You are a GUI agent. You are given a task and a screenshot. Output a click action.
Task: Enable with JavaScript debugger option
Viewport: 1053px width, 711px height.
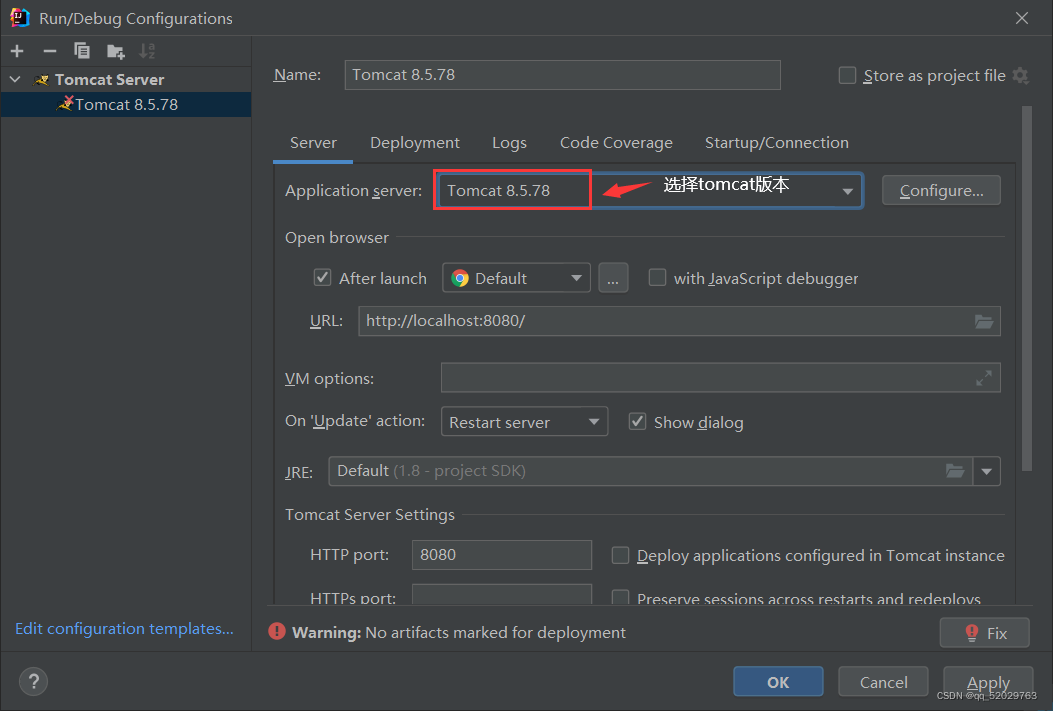[657, 277]
